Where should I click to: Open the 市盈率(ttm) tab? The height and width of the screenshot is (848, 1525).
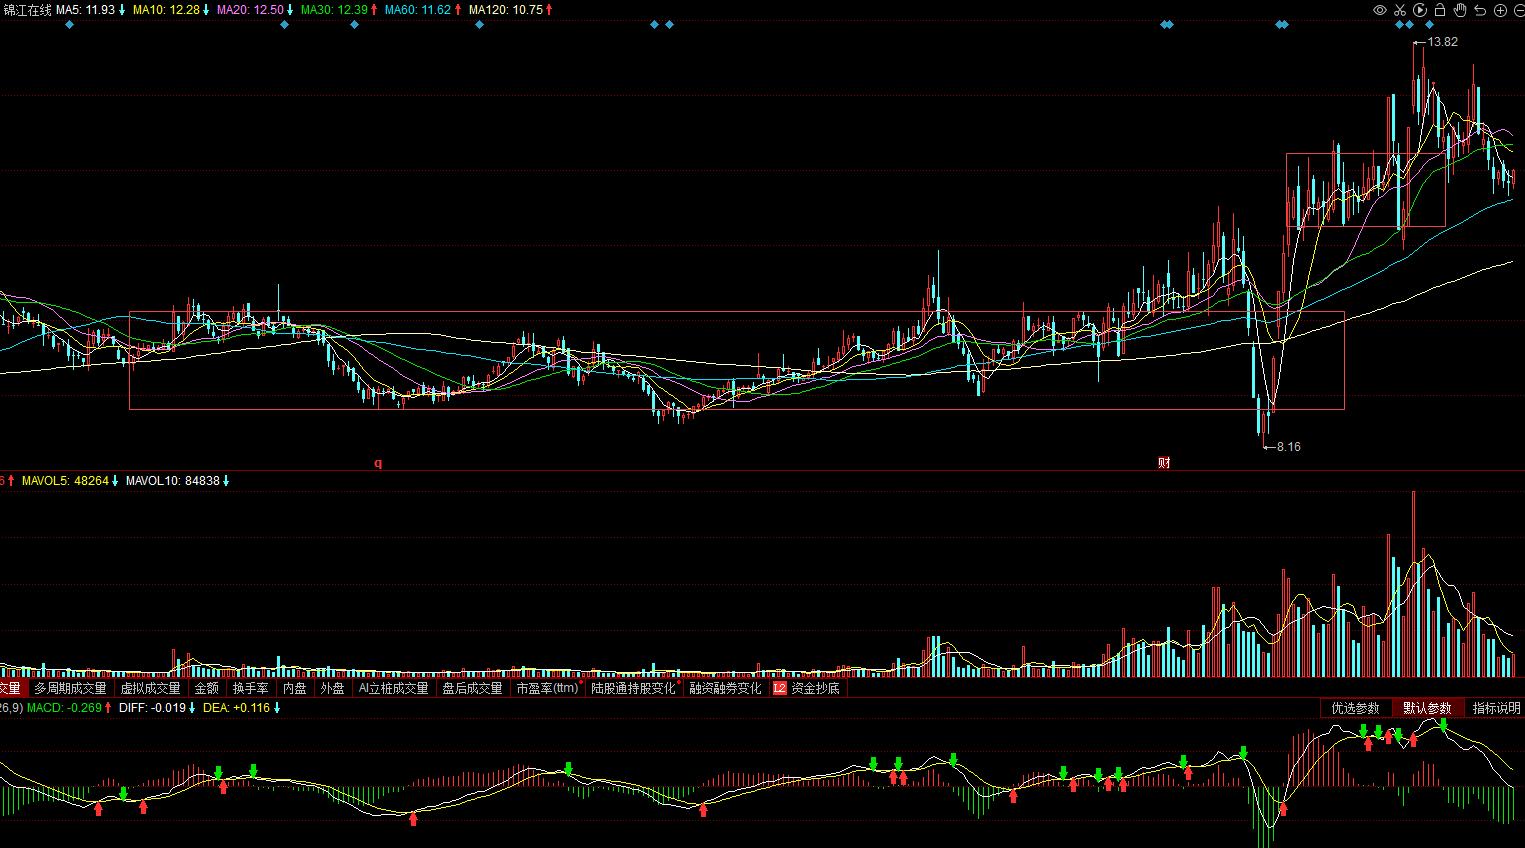(547, 688)
